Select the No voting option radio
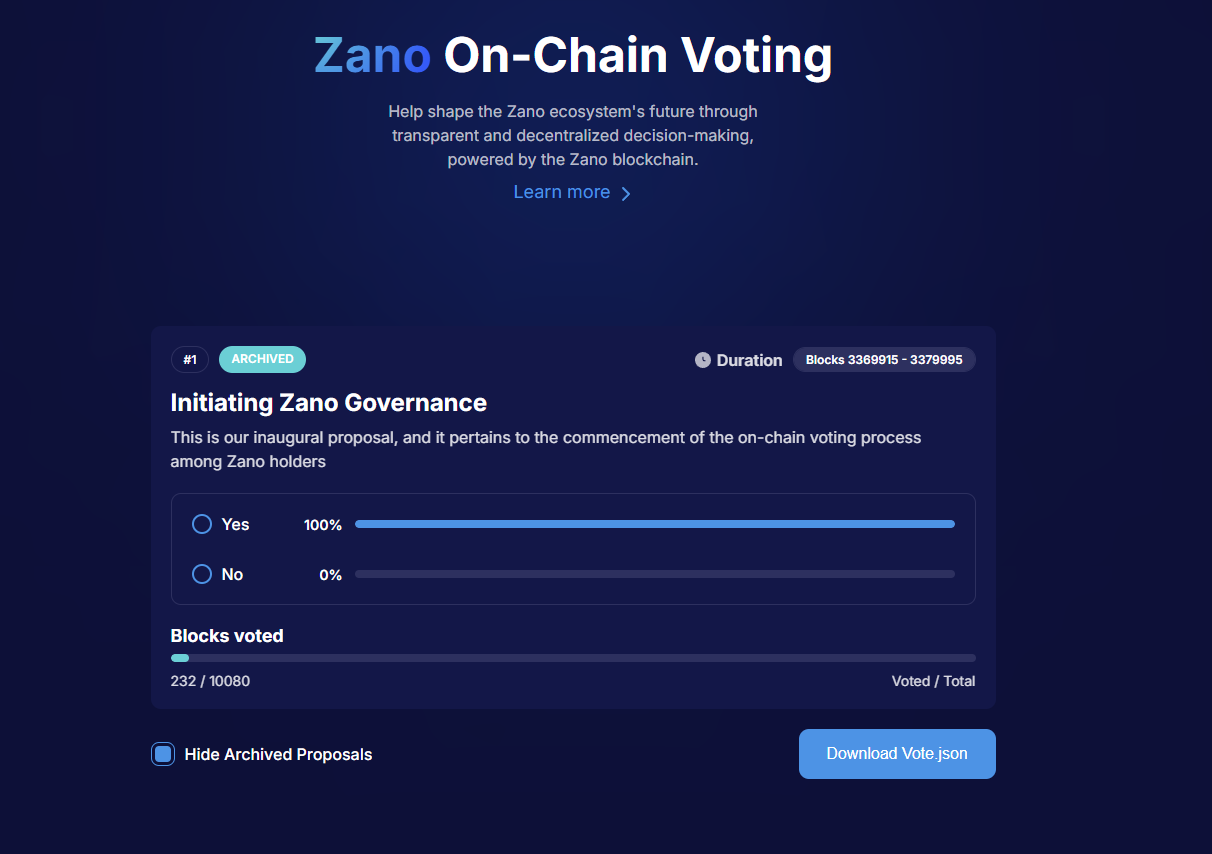Image resolution: width=1212 pixels, height=854 pixels. pyautogui.click(x=202, y=574)
